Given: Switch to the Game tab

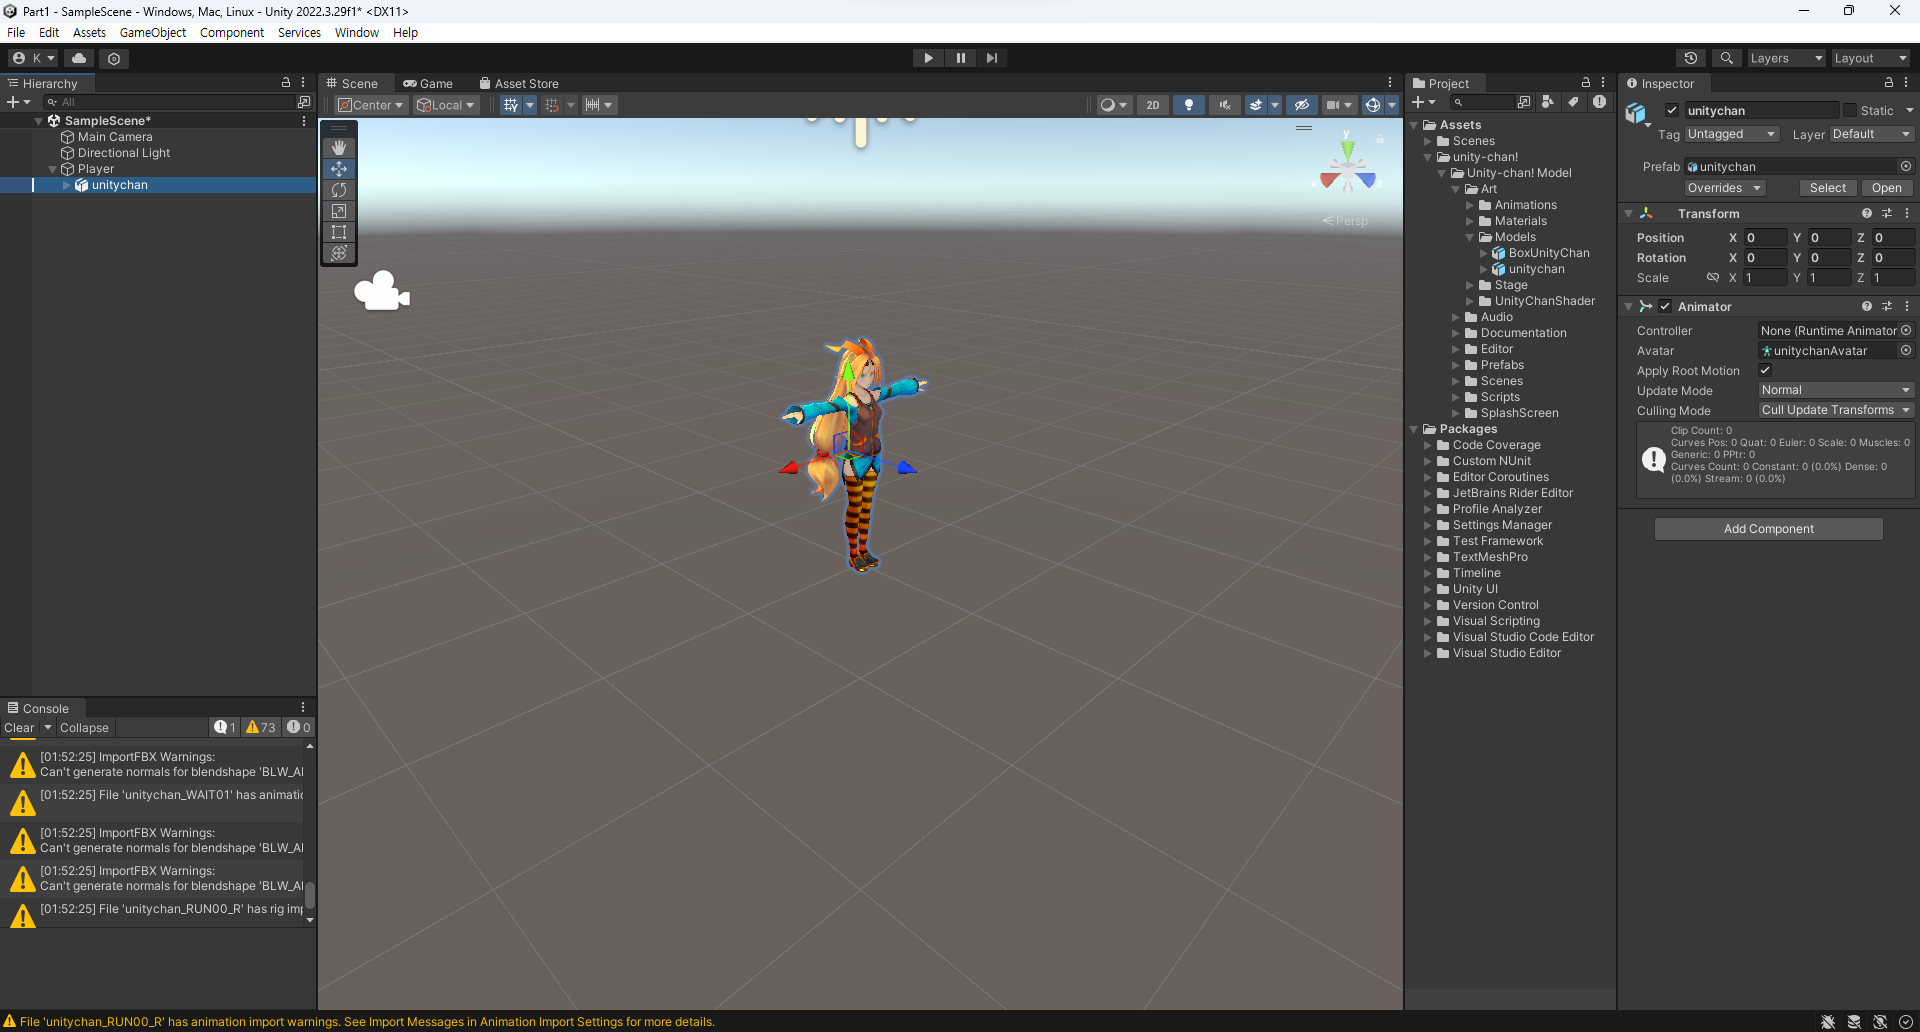Looking at the screenshot, I should tap(428, 83).
